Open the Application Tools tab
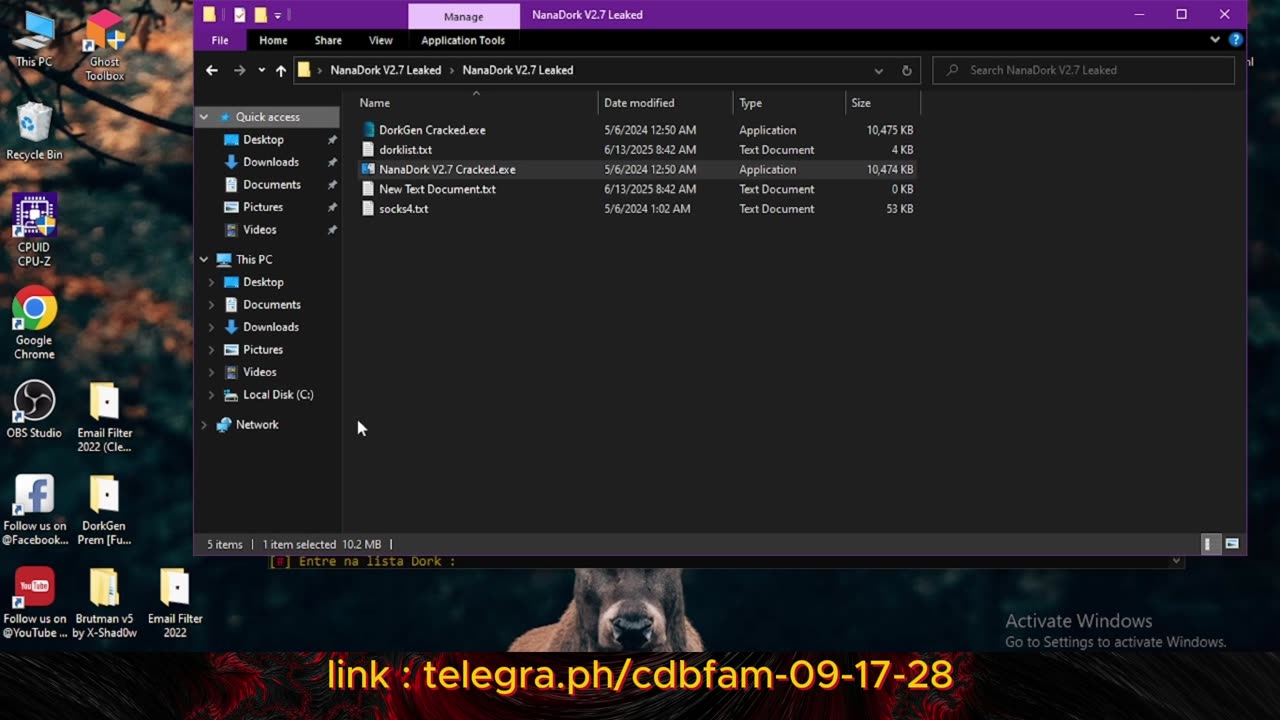Viewport: 1280px width, 720px height. click(463, 40)
